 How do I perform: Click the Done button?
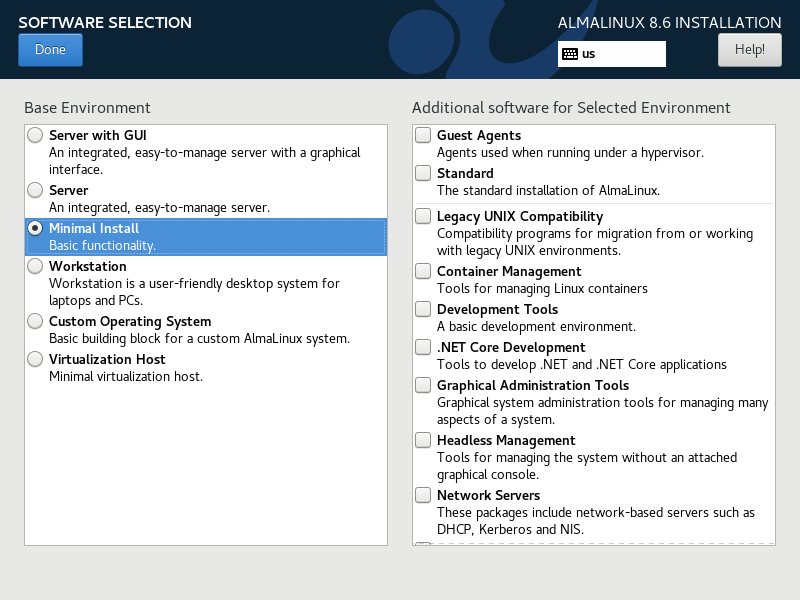[x=50, y=49]
